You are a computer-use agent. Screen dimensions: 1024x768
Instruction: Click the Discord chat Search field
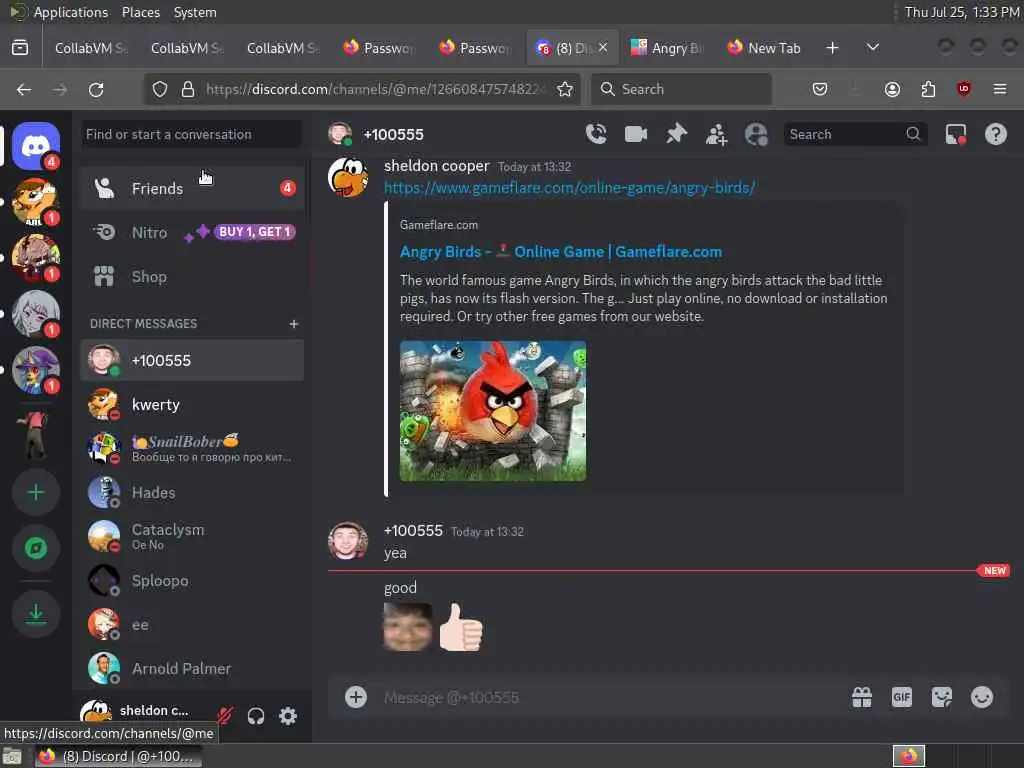[856, 135]
